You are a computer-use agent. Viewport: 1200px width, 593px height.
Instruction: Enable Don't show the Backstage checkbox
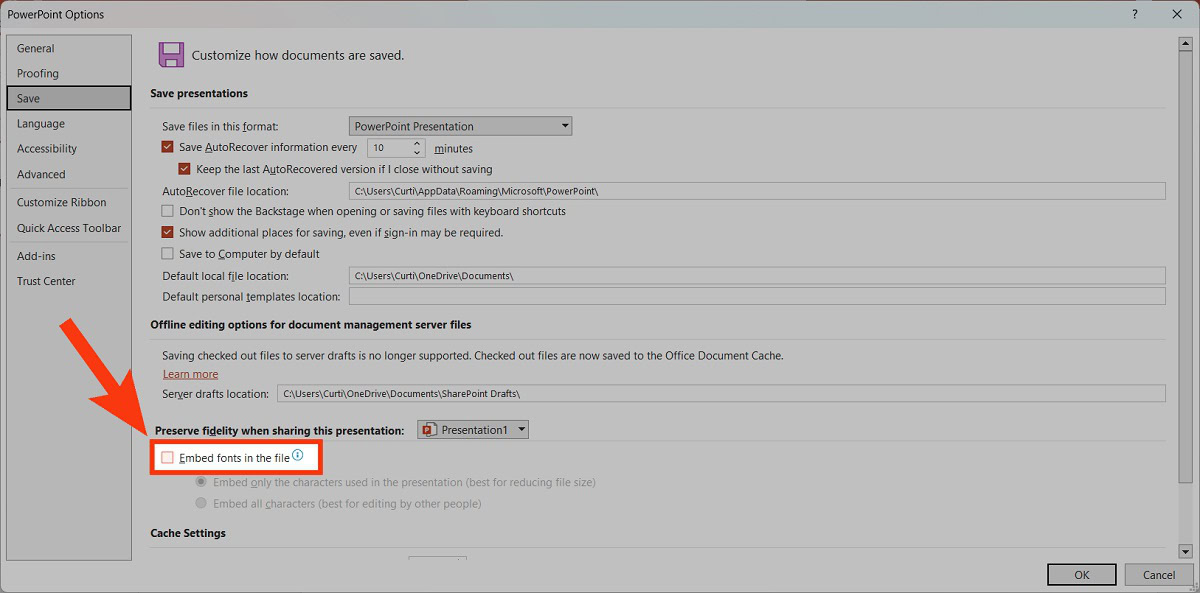tap(168, 211)
